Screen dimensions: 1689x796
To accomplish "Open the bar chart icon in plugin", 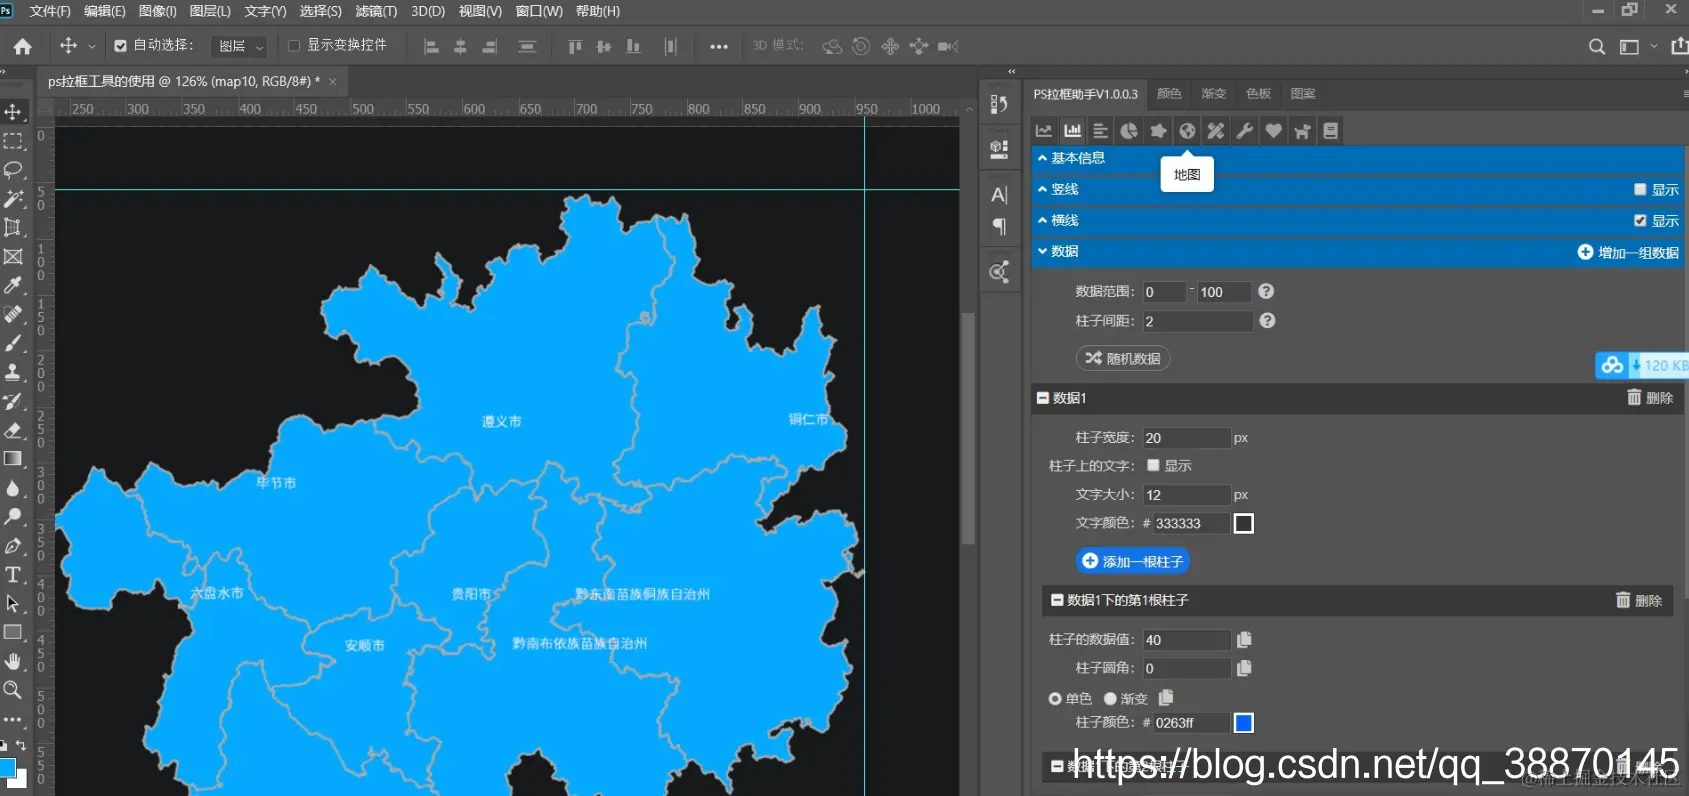I will click(x=1073, y=131).
